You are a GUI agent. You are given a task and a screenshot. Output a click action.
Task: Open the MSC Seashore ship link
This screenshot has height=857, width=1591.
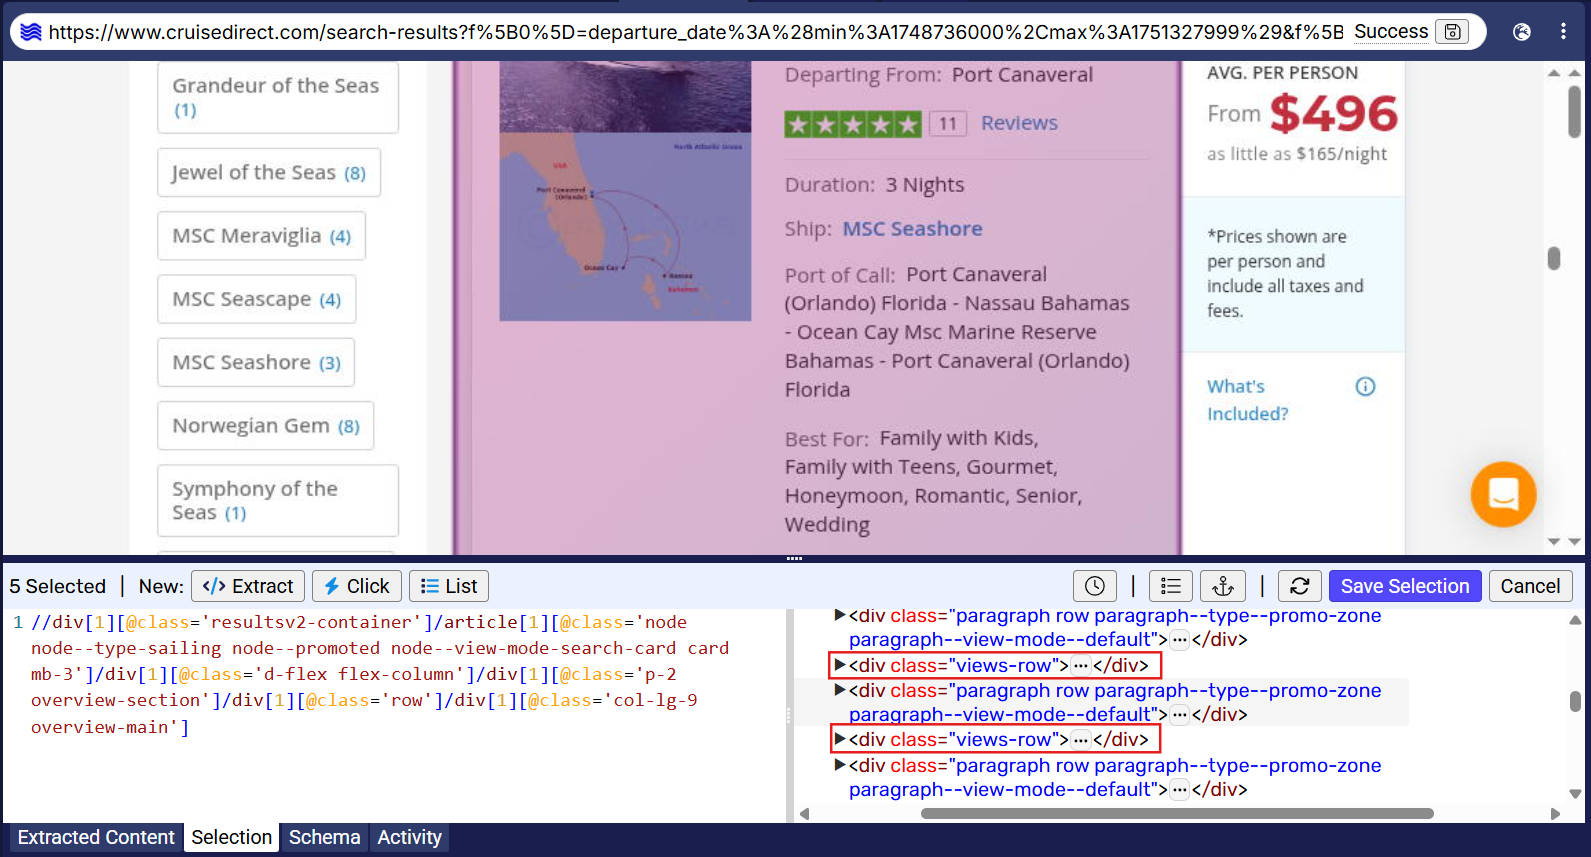[912, 229]
